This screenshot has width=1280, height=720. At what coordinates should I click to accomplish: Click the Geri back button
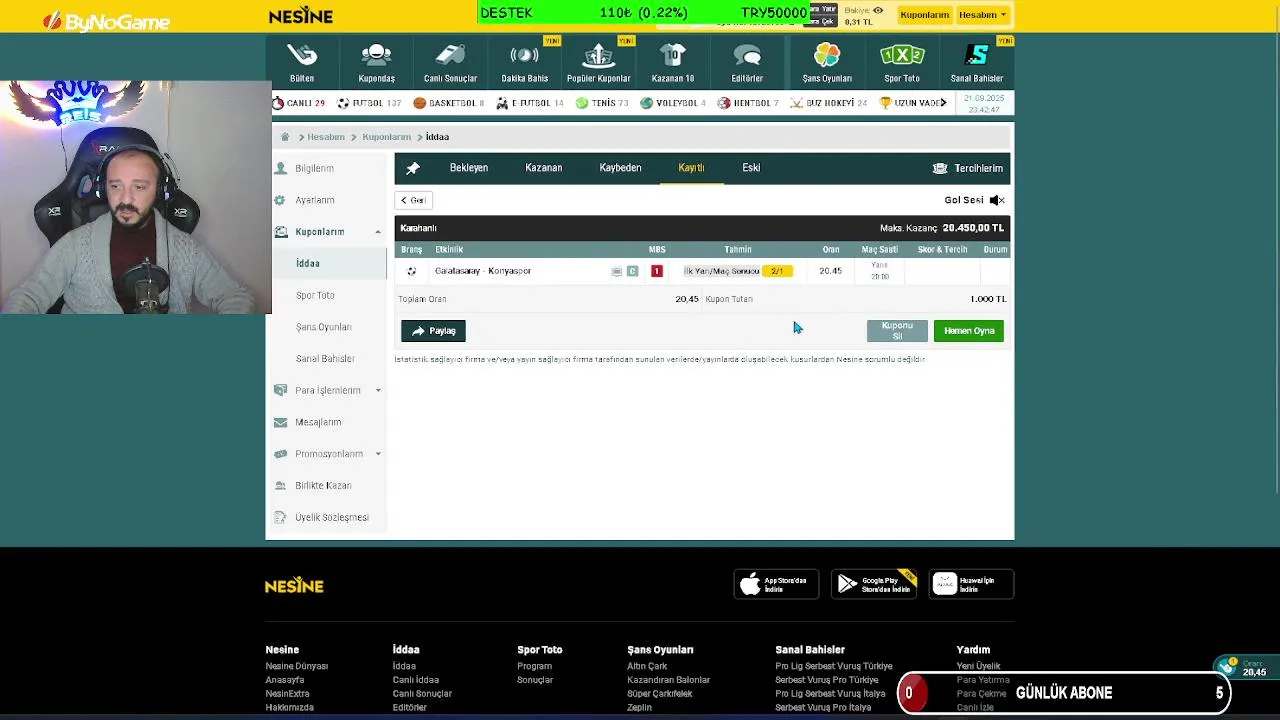pyautogui.click(x=413, y=200)
